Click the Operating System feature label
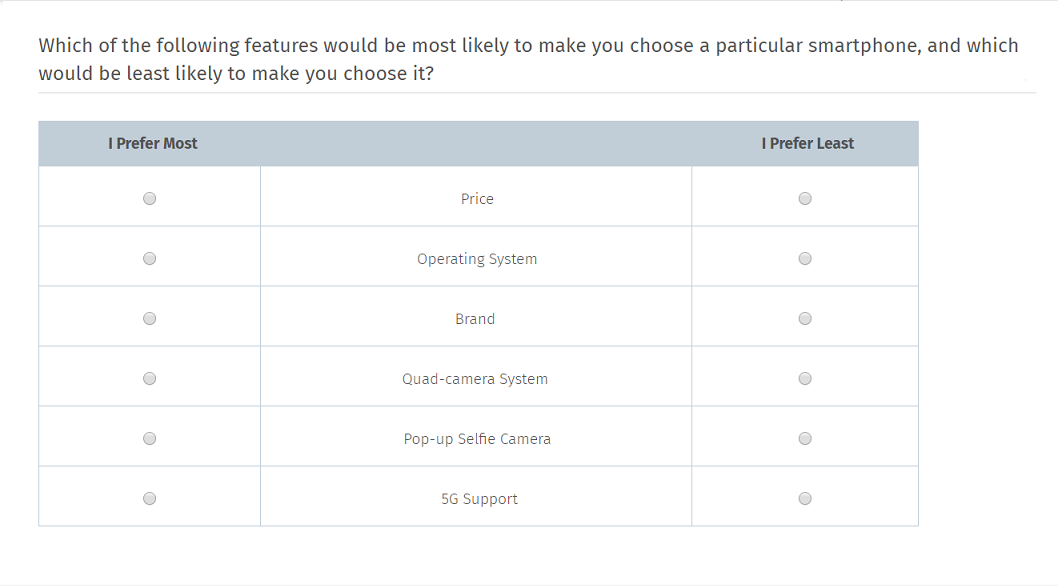 click(x=477, y=259)
